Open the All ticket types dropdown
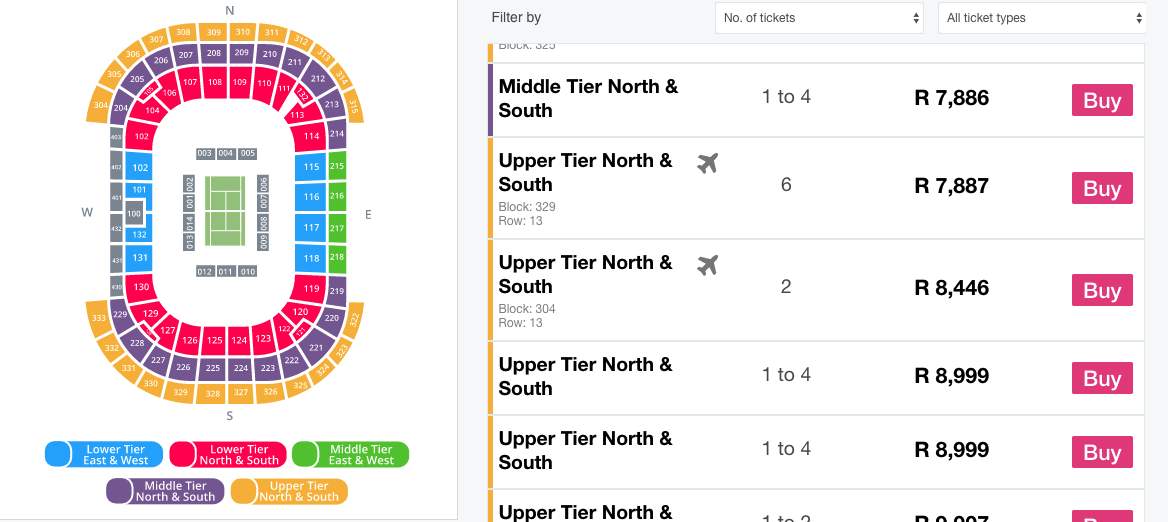 [x=1043, y=18]
